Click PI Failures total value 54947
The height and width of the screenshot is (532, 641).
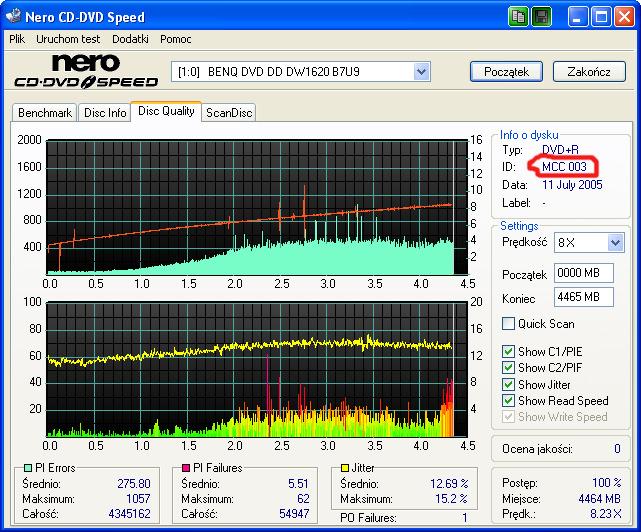click(x=294, y=514)
